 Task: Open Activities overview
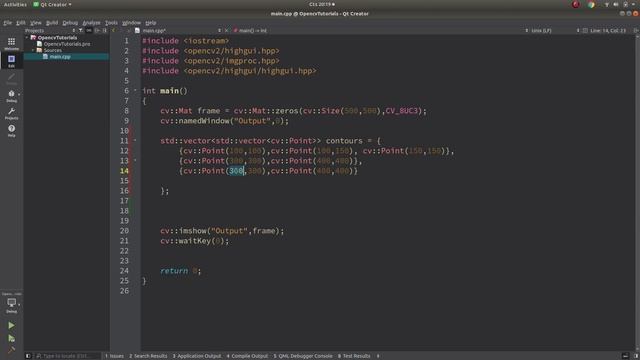[x=15, y=4]
